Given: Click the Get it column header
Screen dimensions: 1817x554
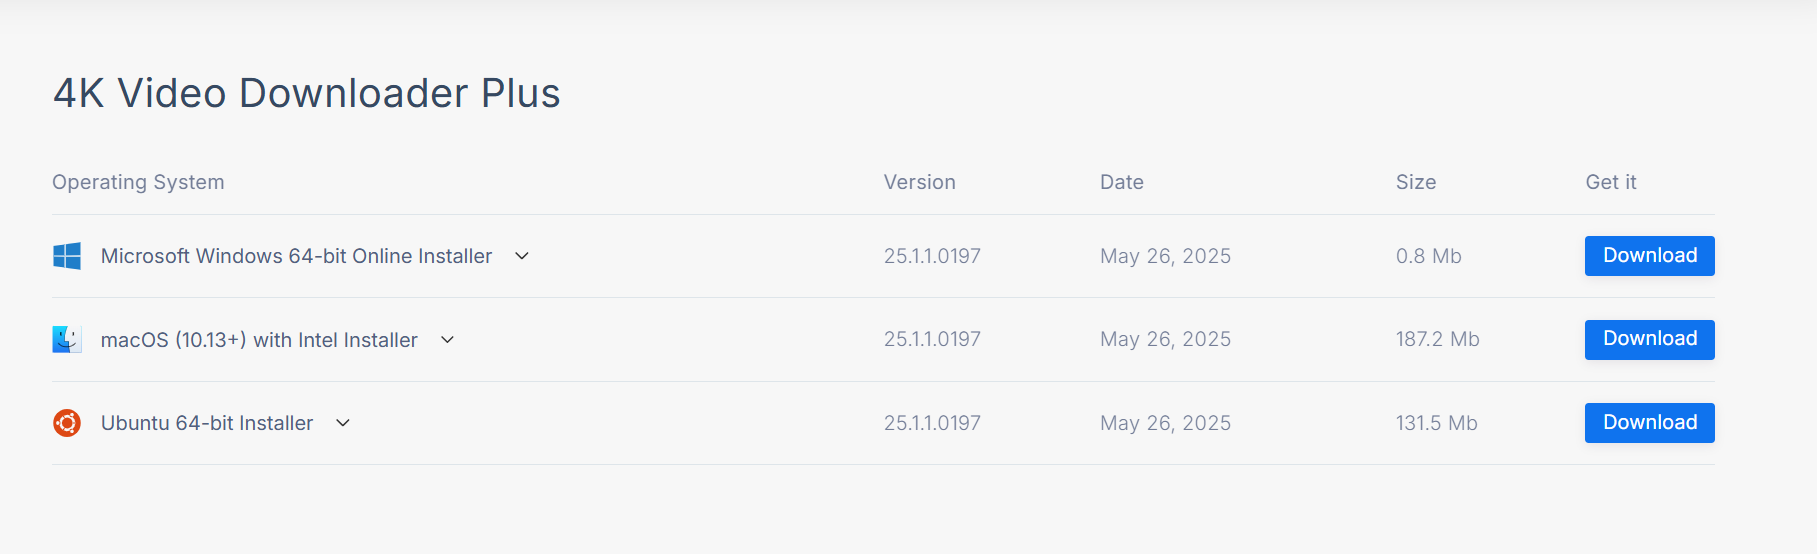Looking at the screenshot, I should pos(1610,182).
